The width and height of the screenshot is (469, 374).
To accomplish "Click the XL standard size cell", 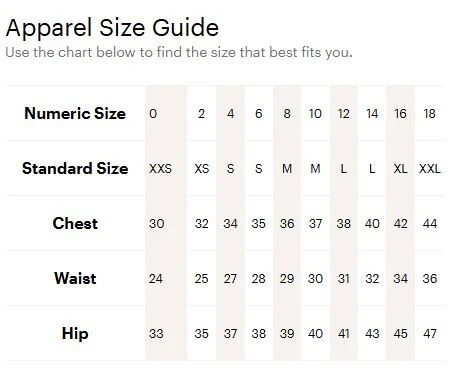I will (400, 169).
